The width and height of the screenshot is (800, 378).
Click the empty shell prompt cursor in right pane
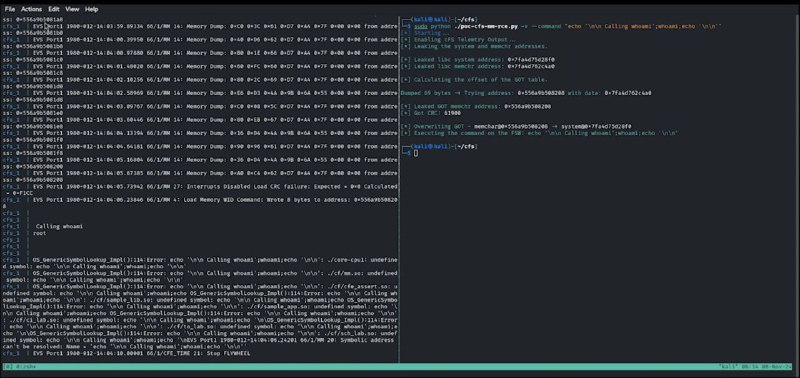click(x=416, y=153)
